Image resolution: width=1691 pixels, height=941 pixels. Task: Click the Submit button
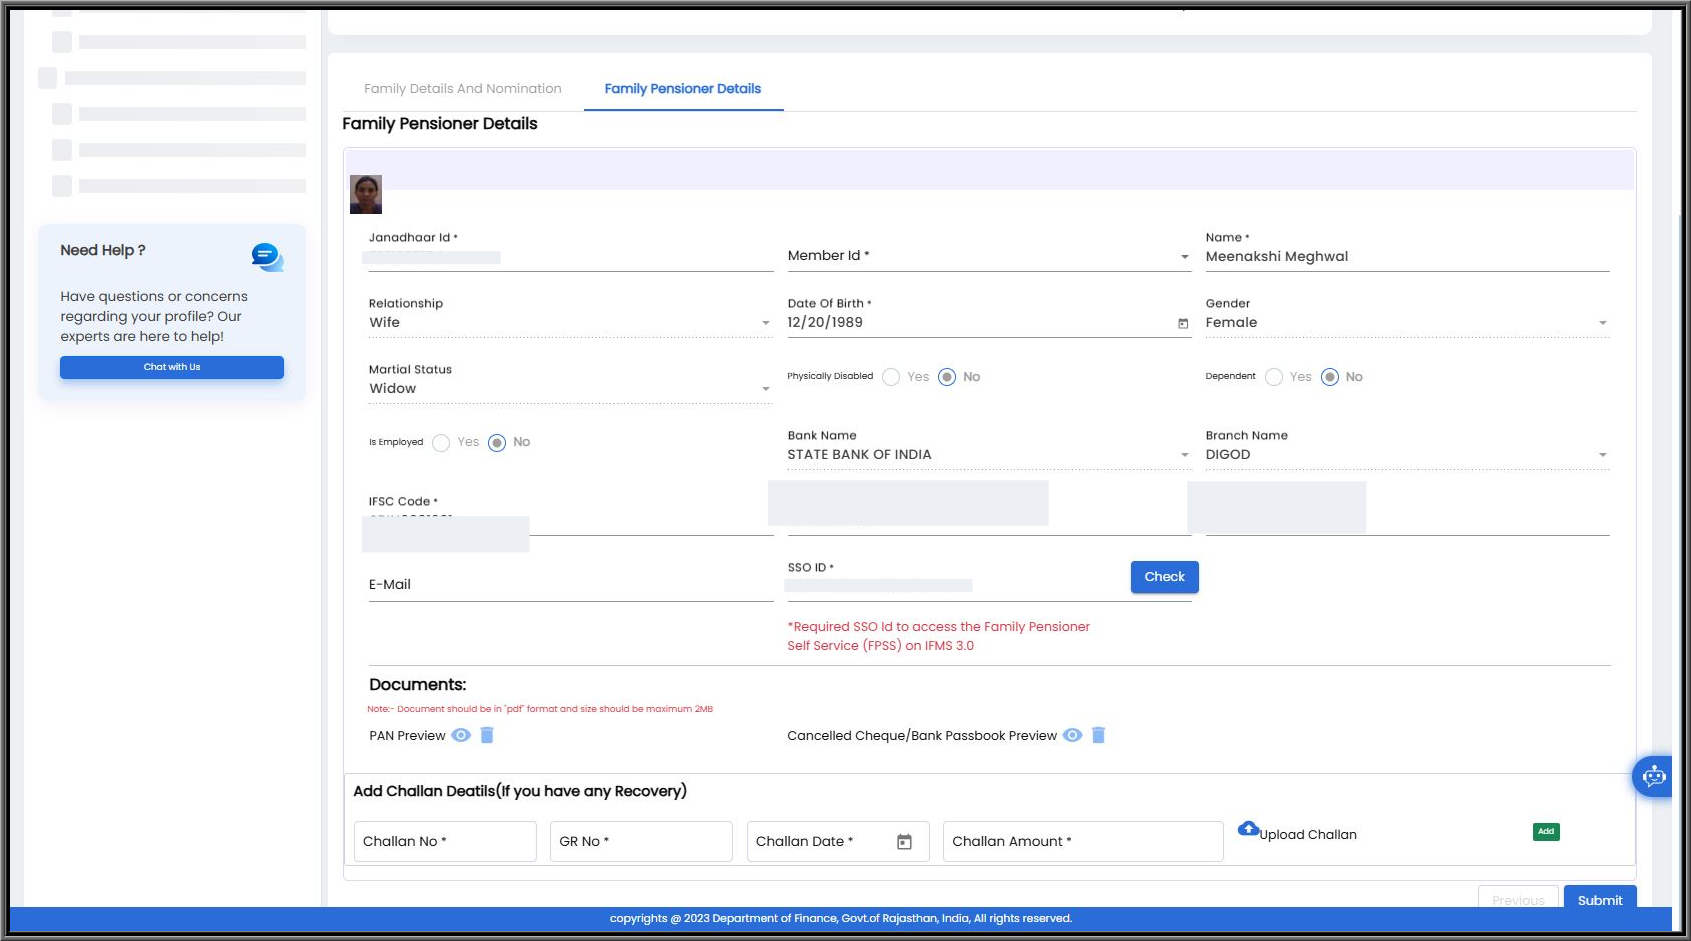[1600, 899]
